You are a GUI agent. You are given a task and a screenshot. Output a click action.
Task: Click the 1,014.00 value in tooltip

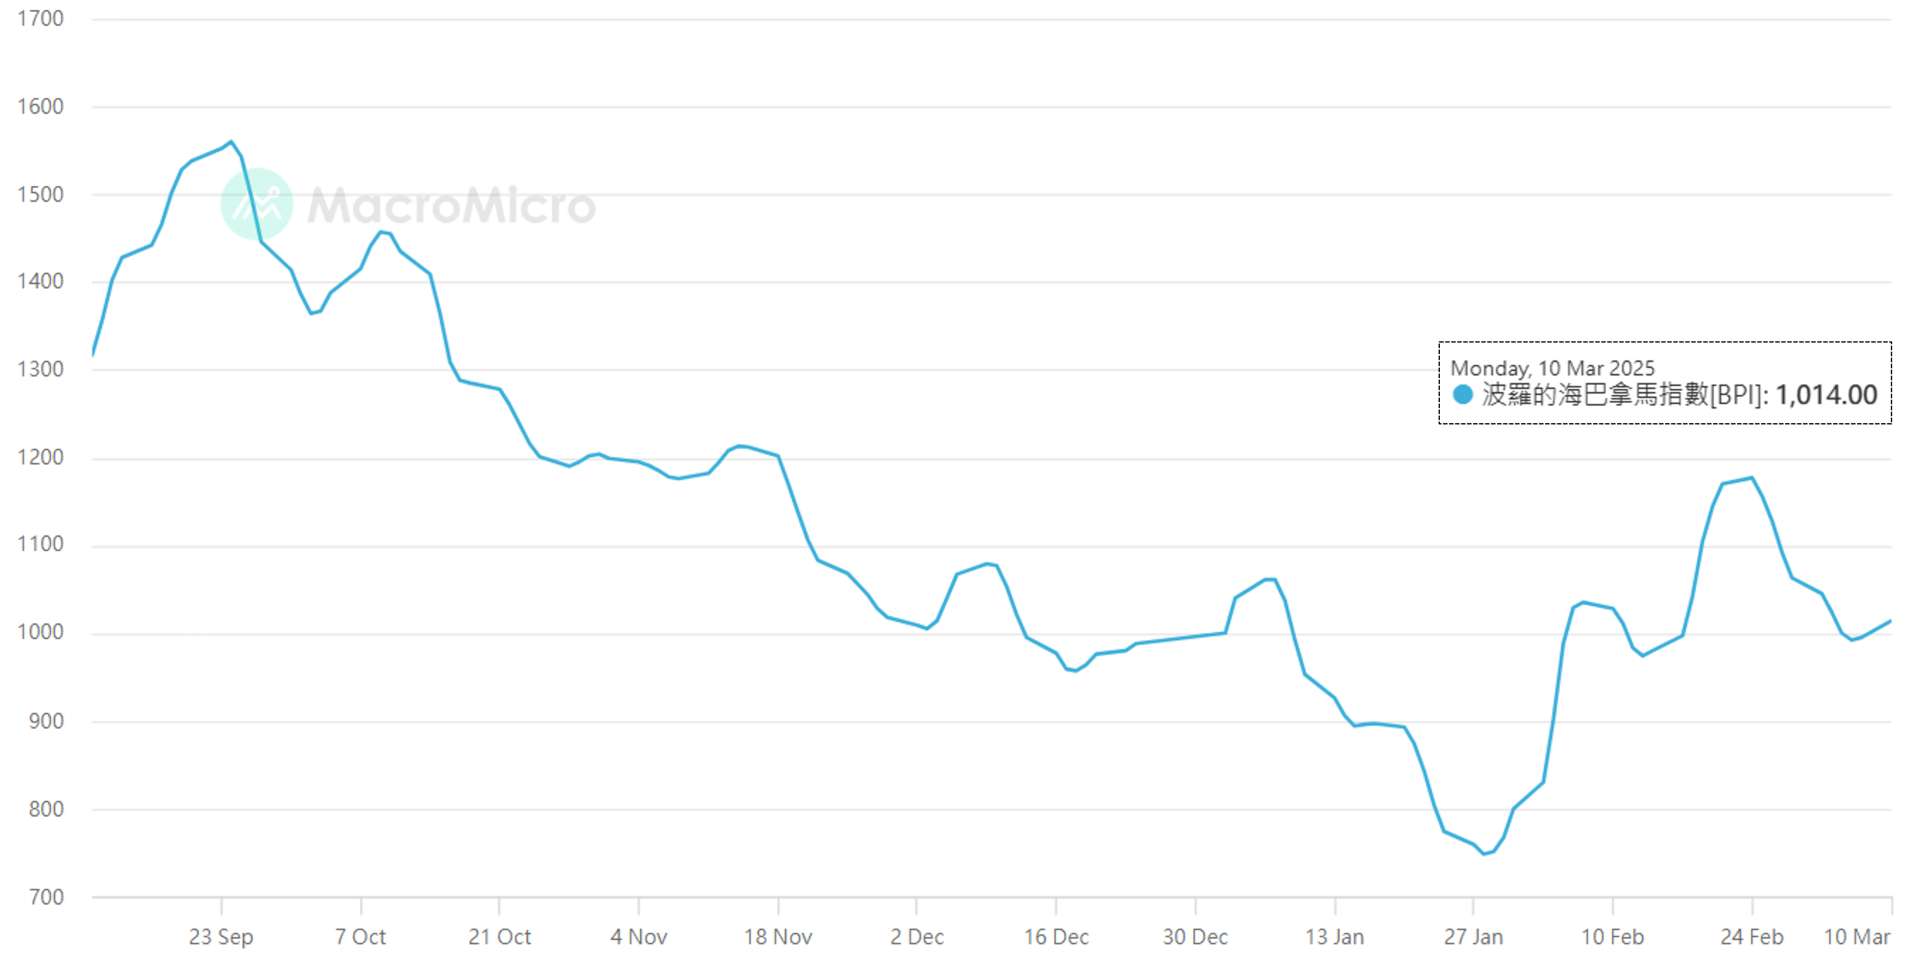pos(1826,395)
